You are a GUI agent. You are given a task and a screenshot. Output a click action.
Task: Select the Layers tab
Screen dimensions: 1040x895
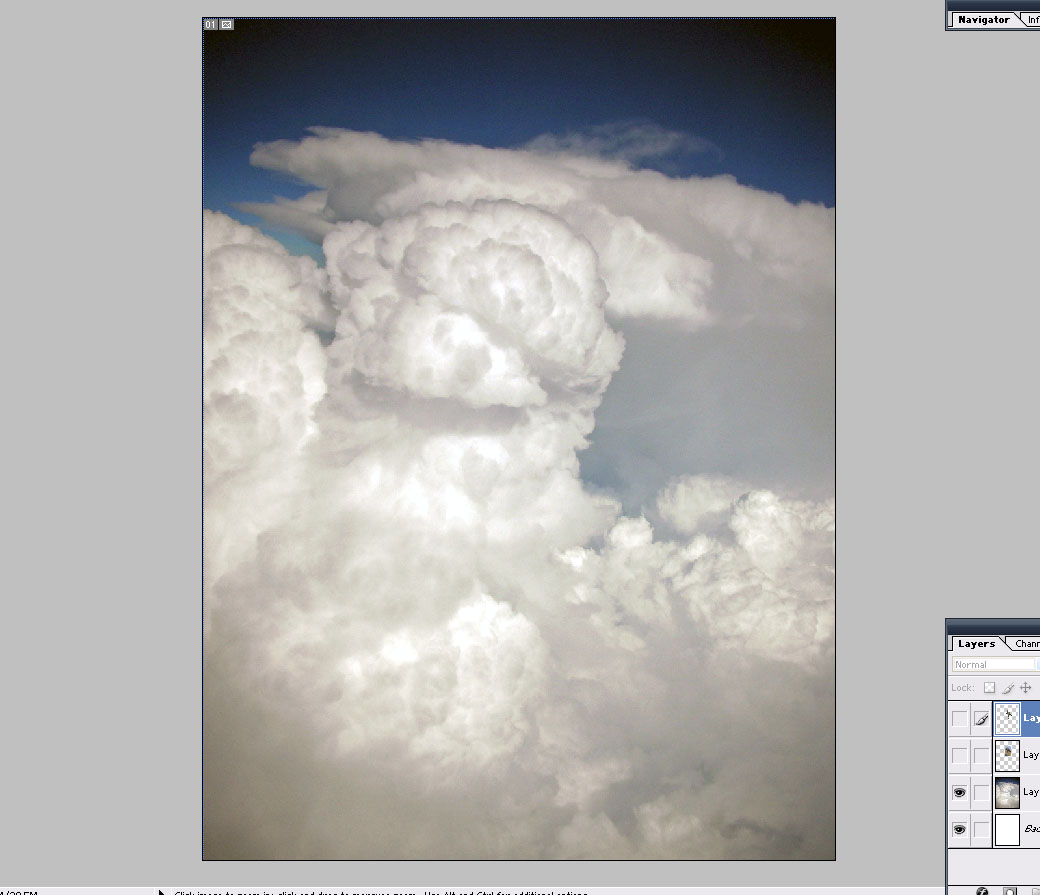pyautogui.click(x=976, y=644)
